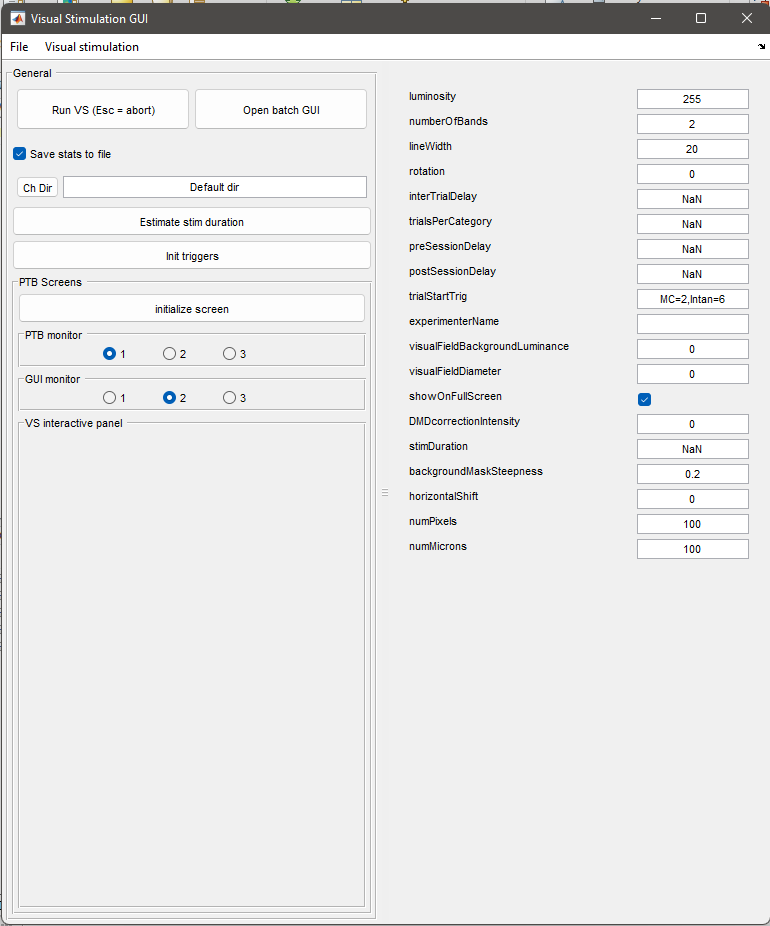This screenshot has height=926, width=770.
Task: Click the trialStartTrig label
Action: 438,296
